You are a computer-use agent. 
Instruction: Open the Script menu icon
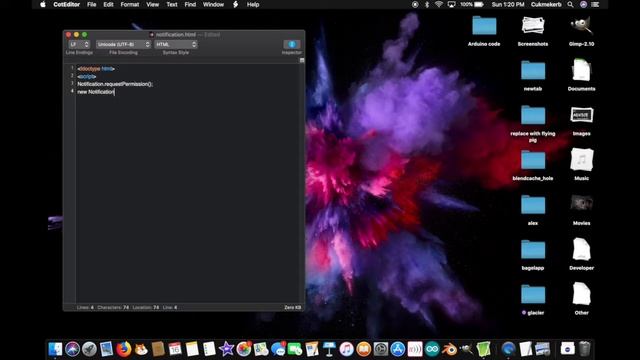236,4
